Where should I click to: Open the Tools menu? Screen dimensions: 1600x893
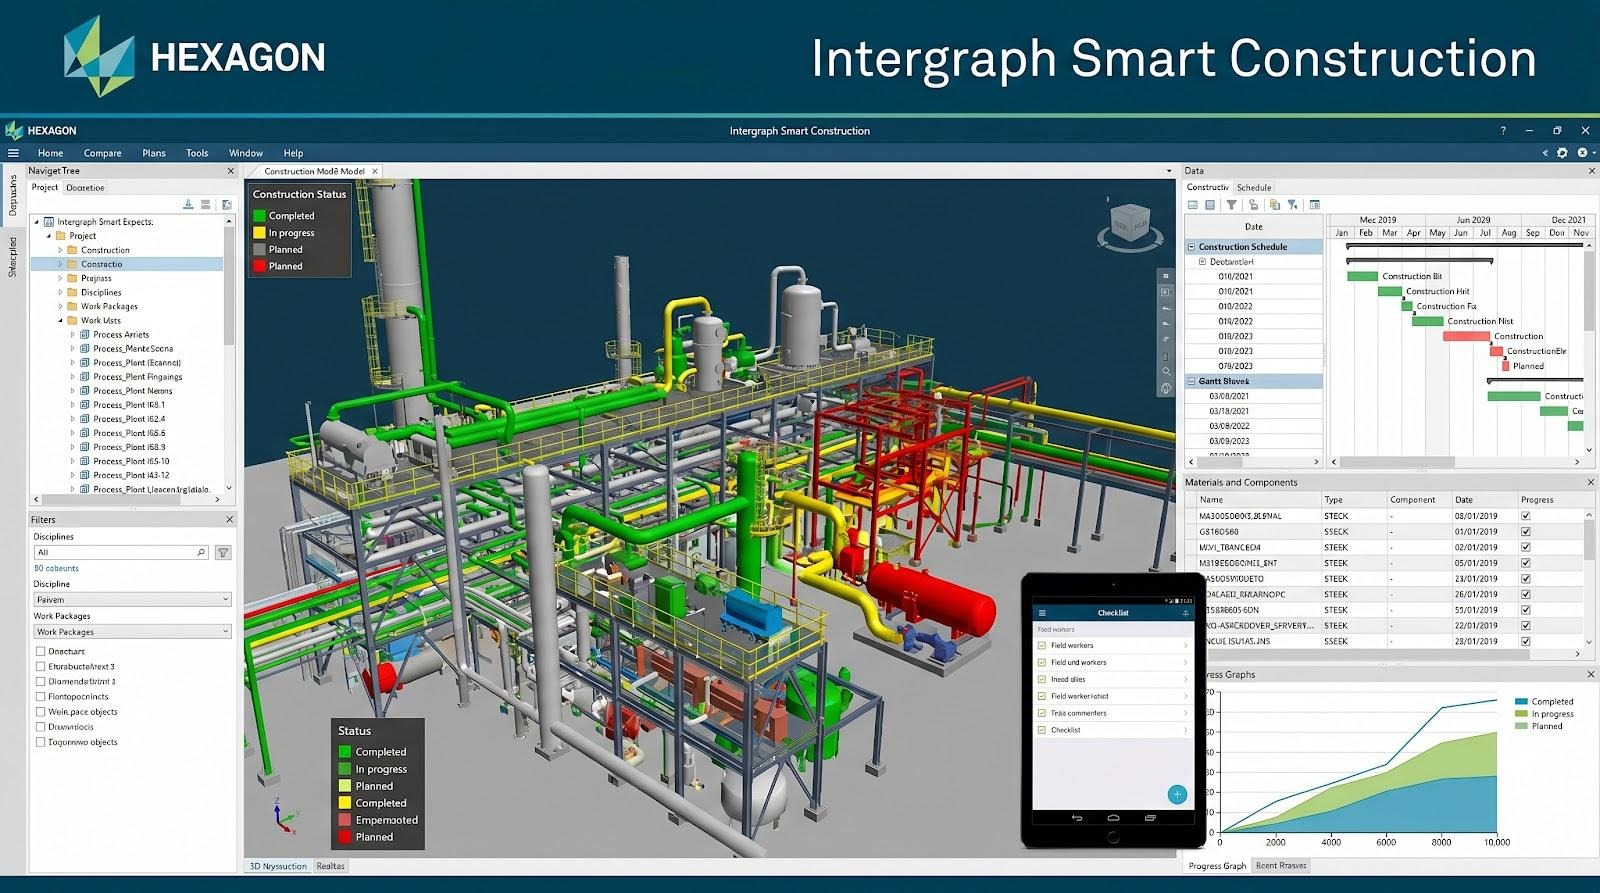pyautogui.click(x=197, y=153)
